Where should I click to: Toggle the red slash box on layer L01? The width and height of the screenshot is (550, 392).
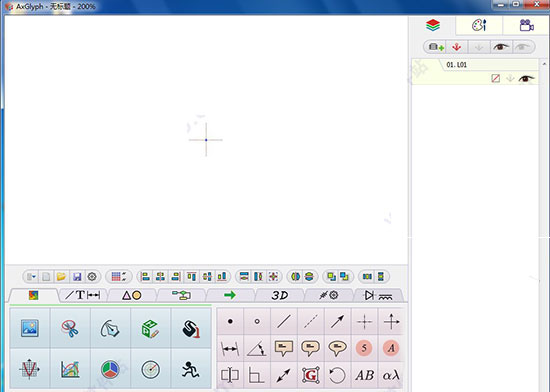point(496,78)
